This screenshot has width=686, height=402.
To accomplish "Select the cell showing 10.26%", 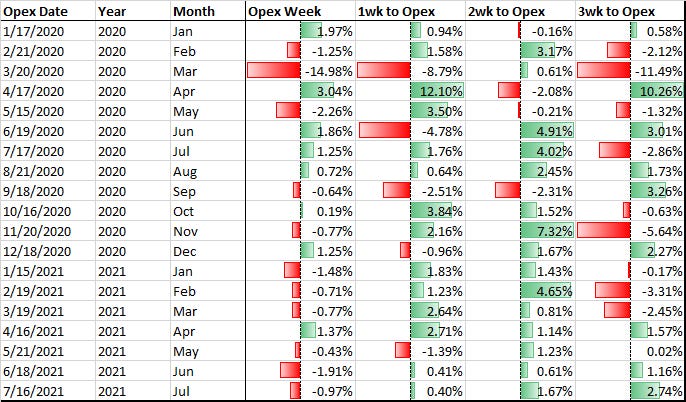I will [631, 91].
